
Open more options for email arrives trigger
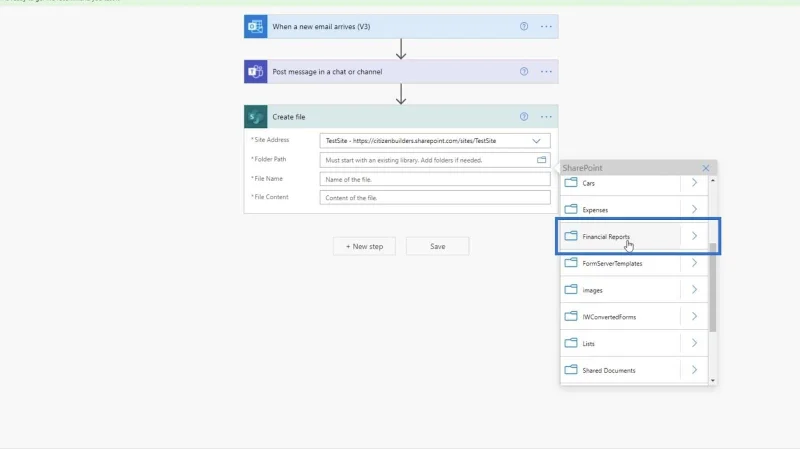[546, 27]
